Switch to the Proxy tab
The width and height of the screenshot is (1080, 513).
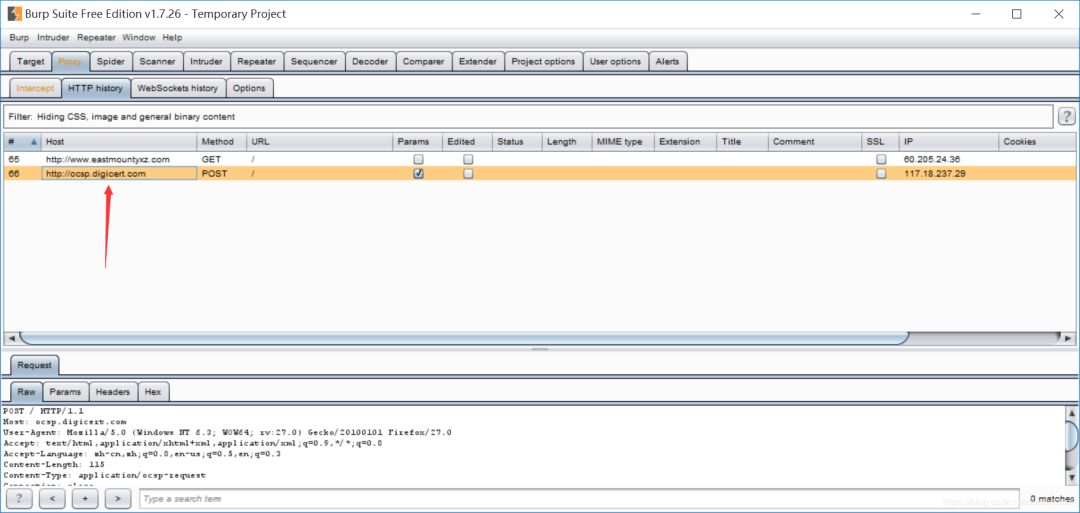(x=70, y=61)
